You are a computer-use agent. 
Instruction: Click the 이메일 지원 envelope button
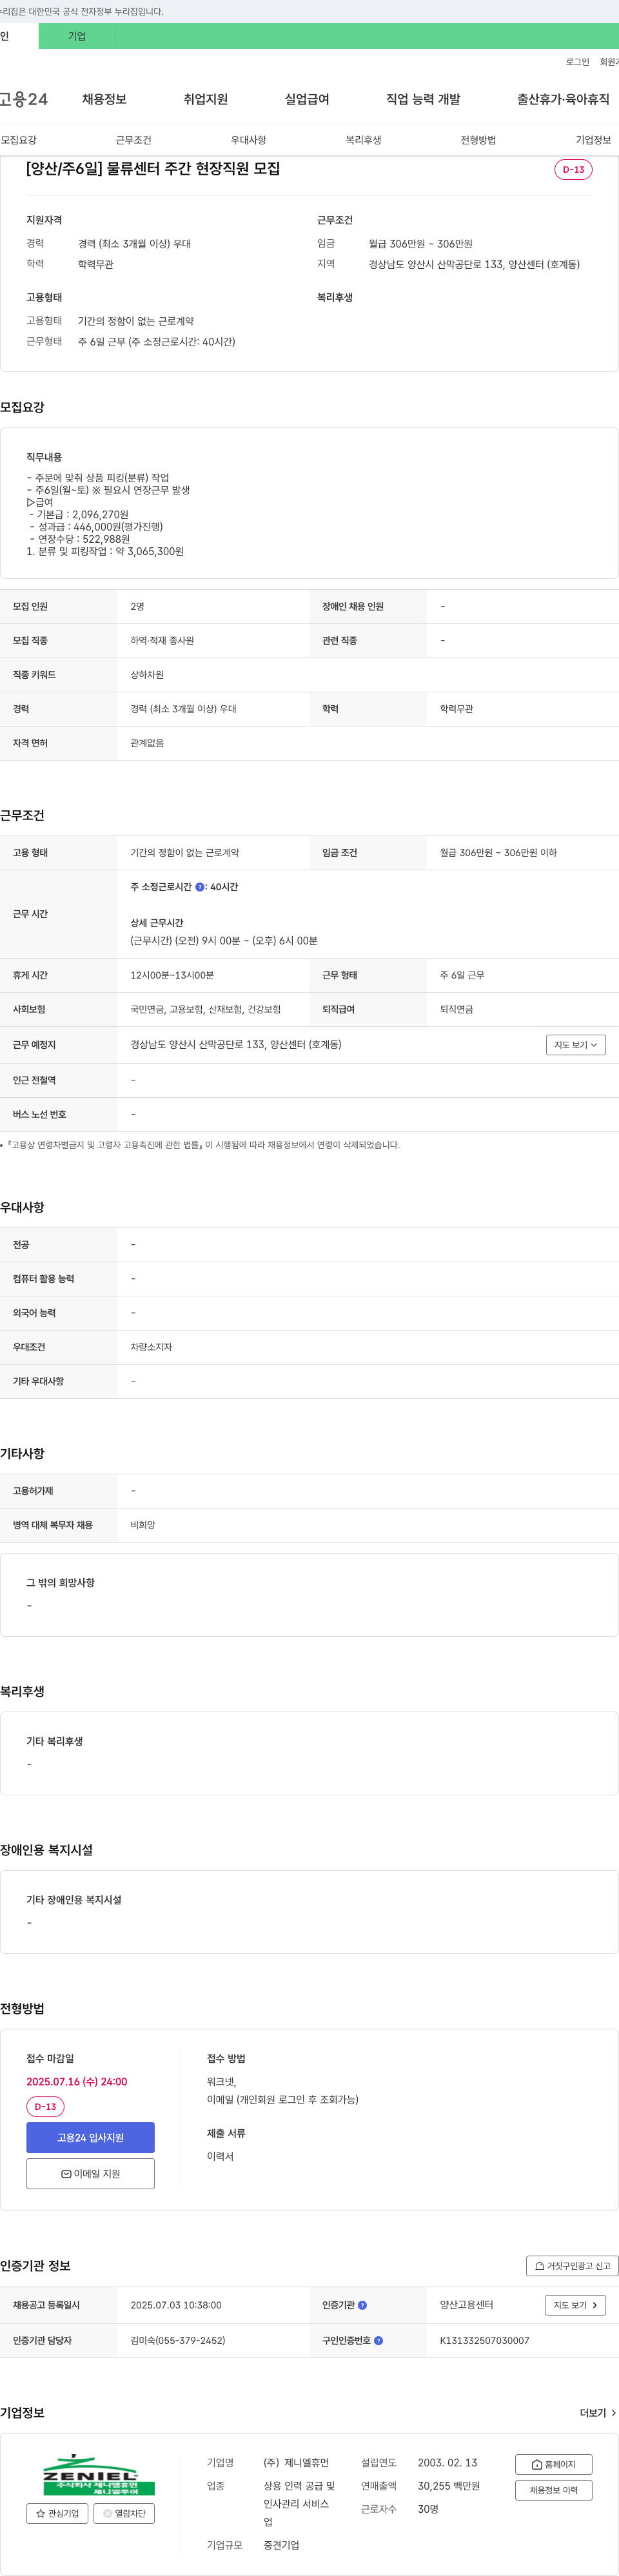coord(90,2173)
